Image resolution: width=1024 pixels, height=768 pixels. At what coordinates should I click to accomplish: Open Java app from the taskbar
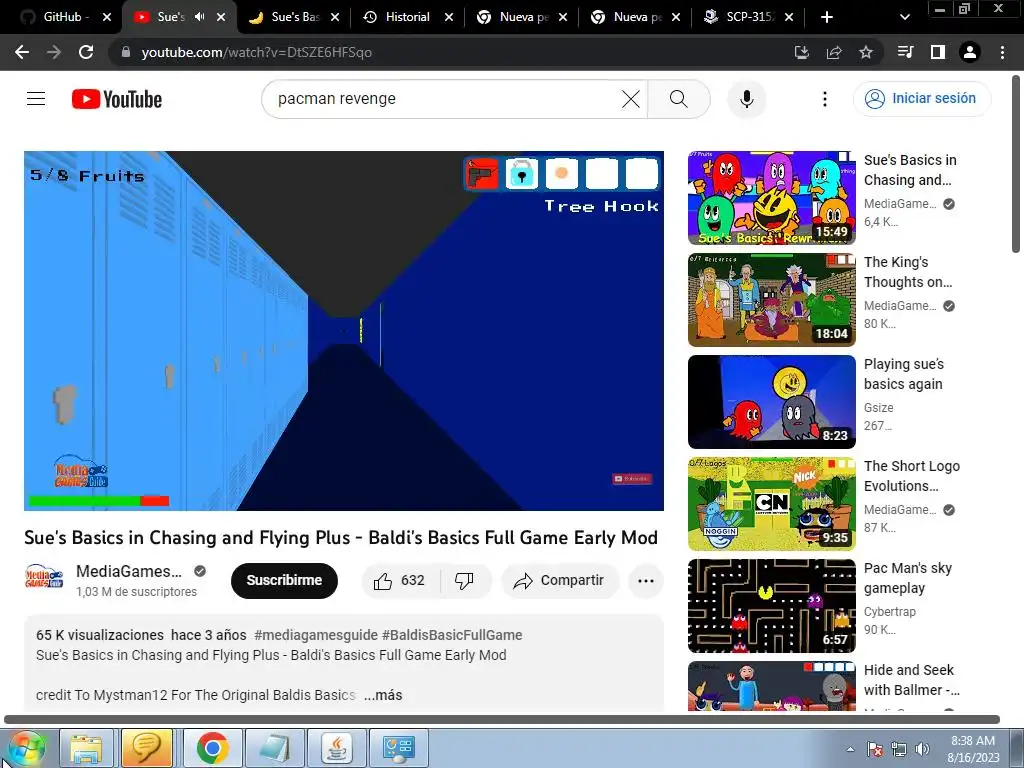pyautogui.click(x=336, y=748)
